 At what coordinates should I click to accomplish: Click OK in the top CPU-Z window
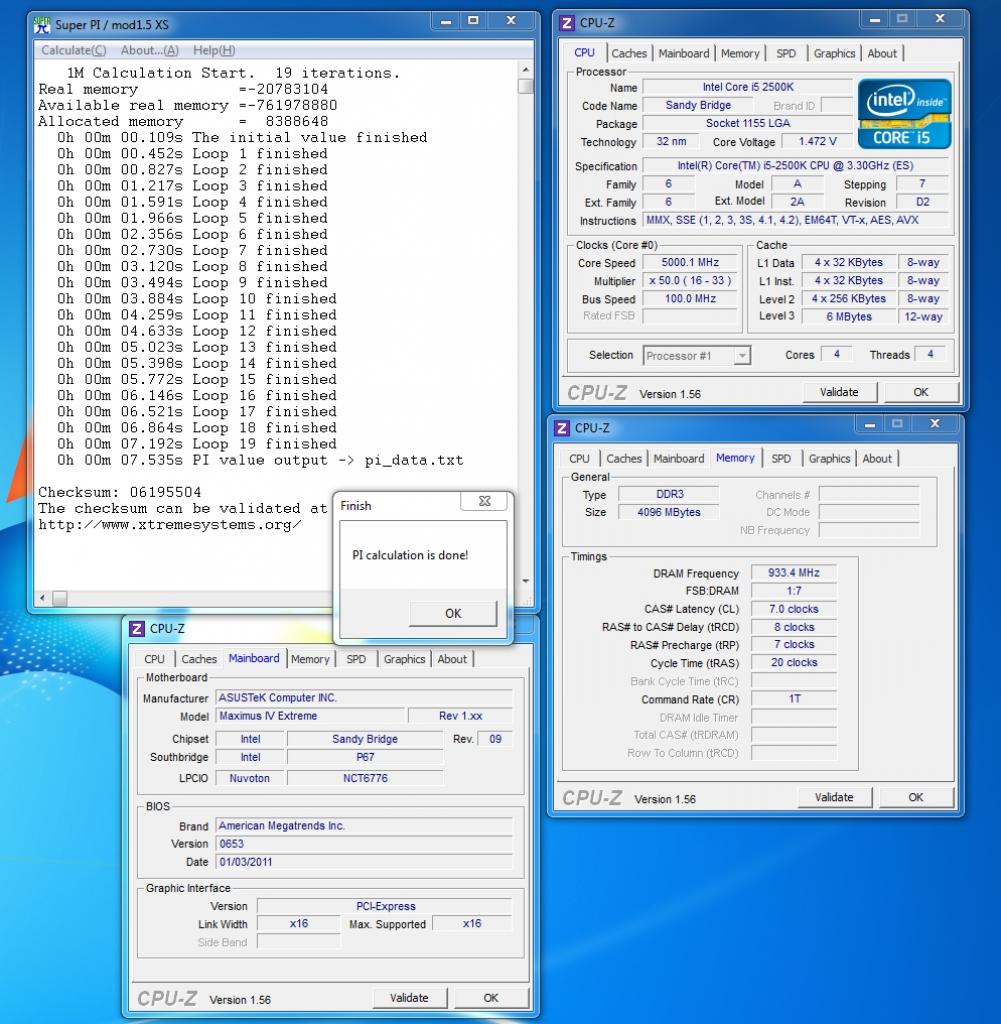(x=921, y=392)
